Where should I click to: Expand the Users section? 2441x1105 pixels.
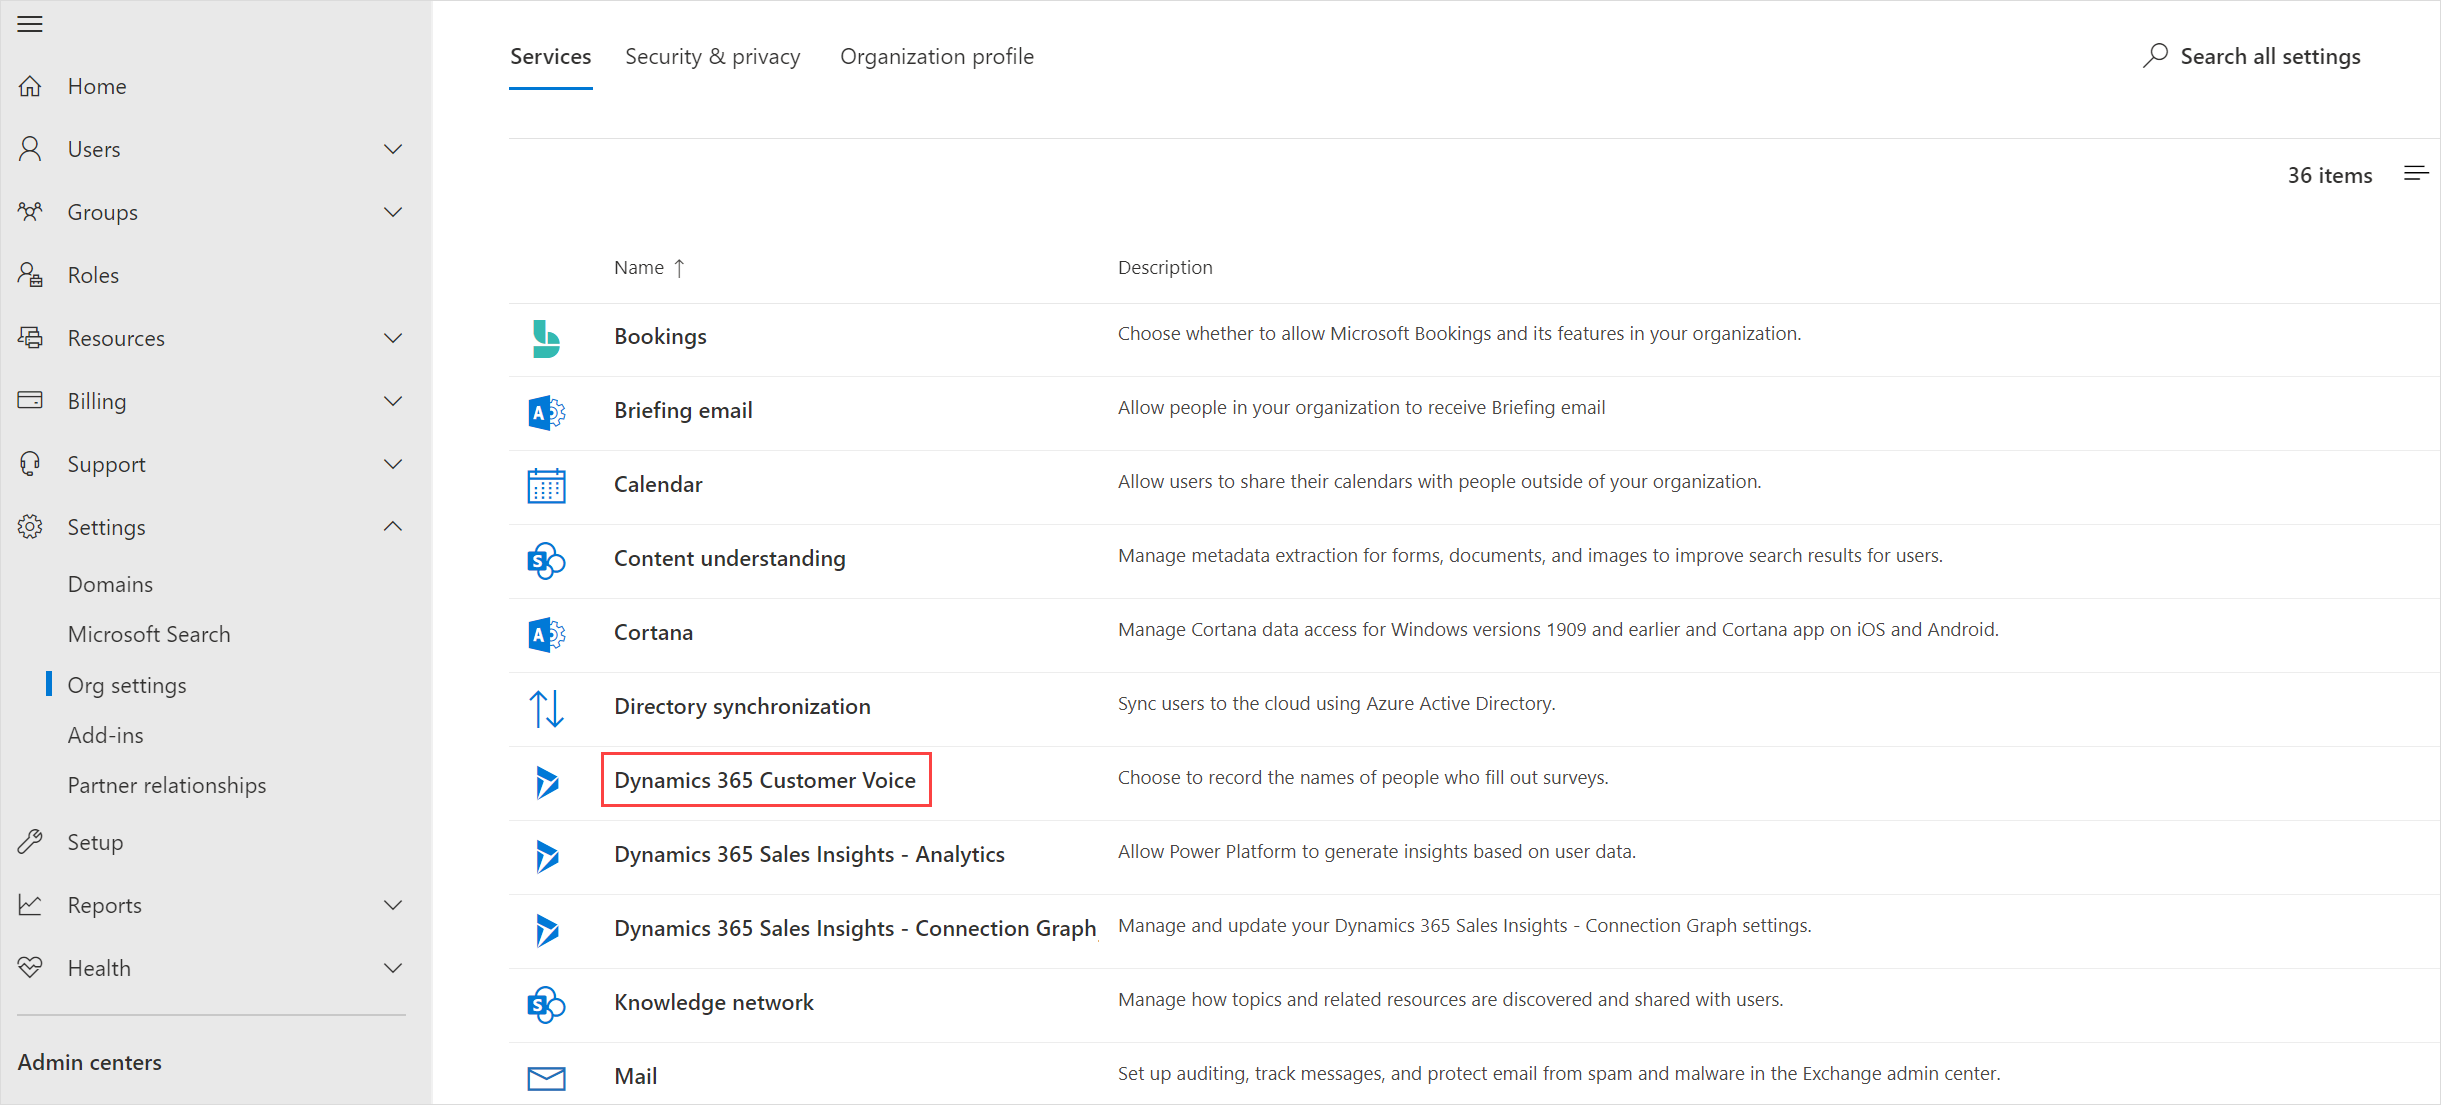point(392,148)
